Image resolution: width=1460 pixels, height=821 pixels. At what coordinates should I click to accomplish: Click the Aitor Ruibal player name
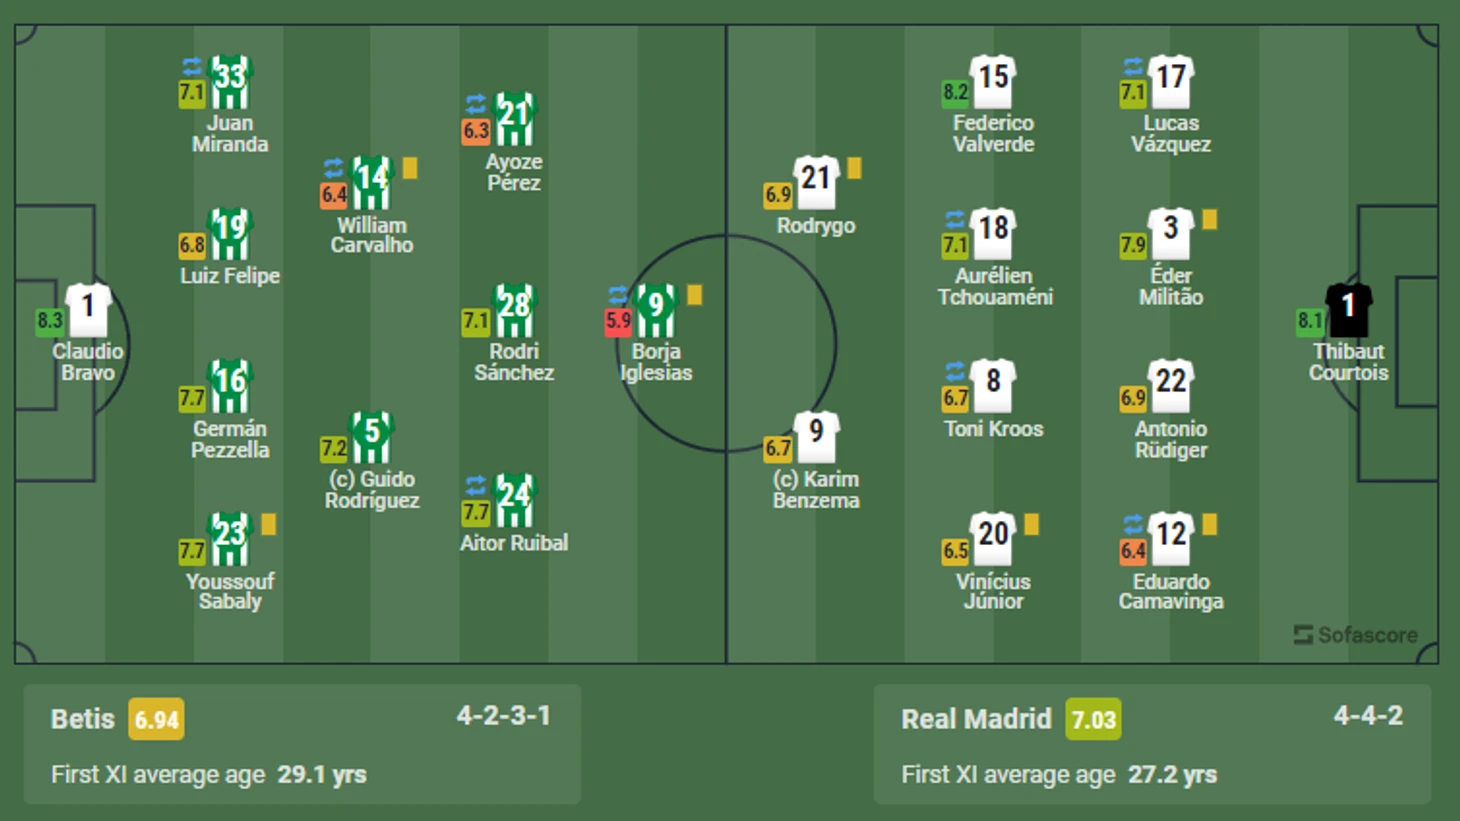[514, 543]
